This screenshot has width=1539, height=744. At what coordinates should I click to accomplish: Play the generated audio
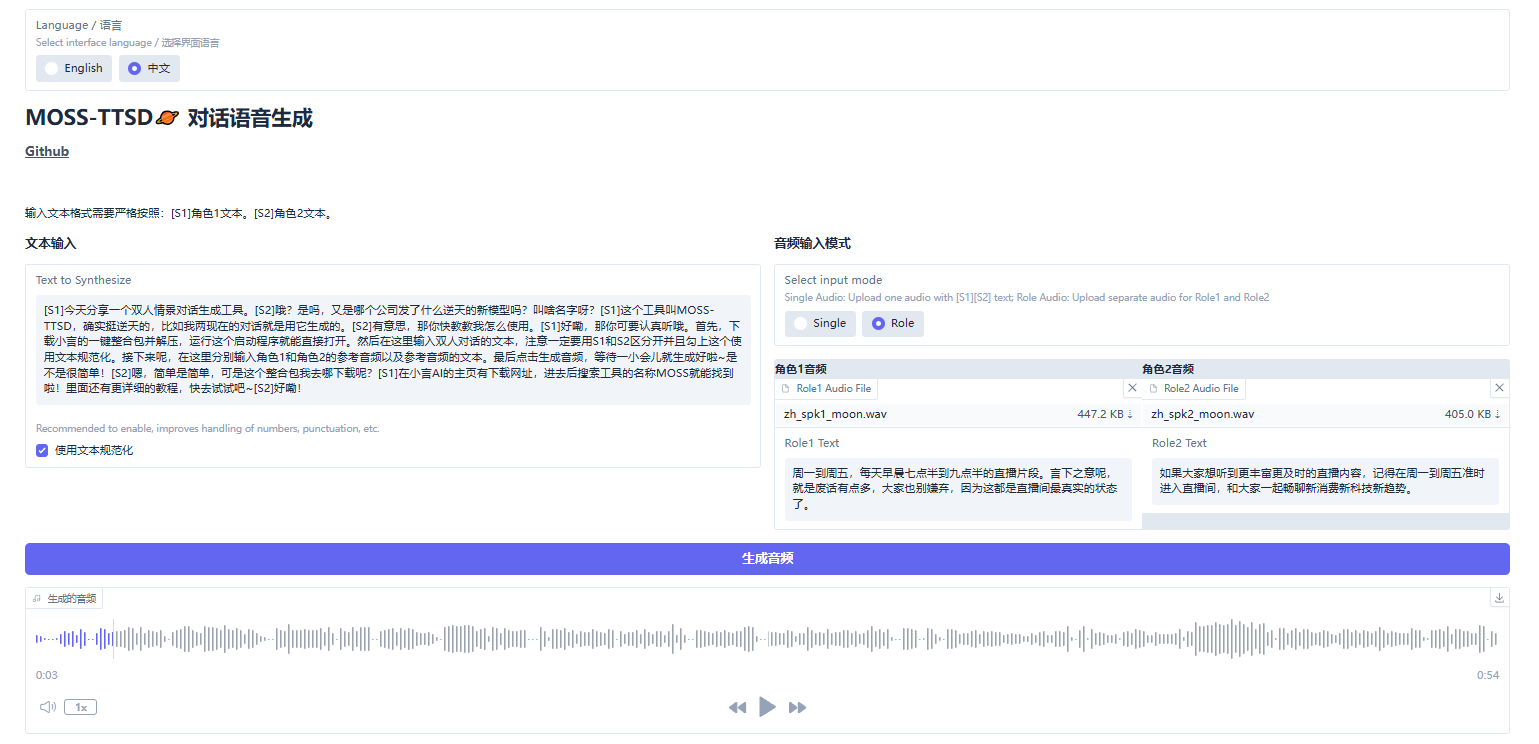coord(767,707)
